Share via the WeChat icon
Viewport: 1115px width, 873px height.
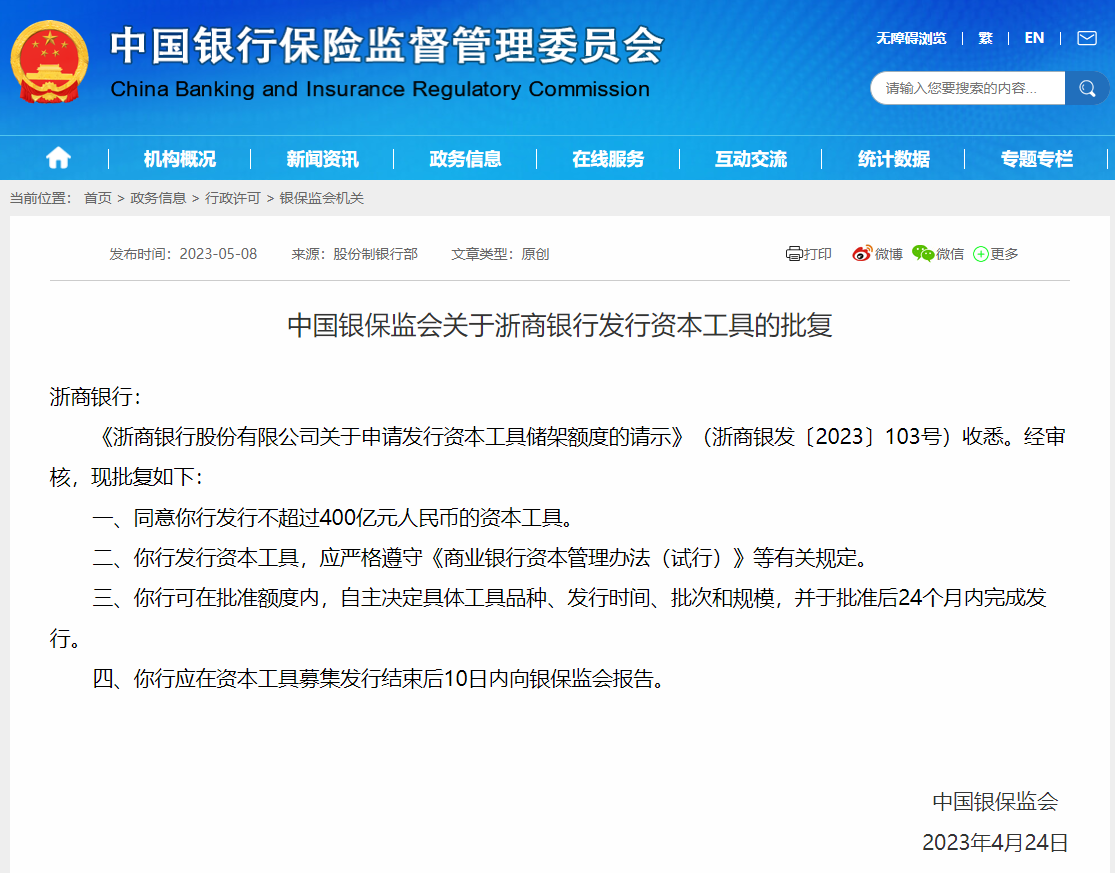pos(923,254)
